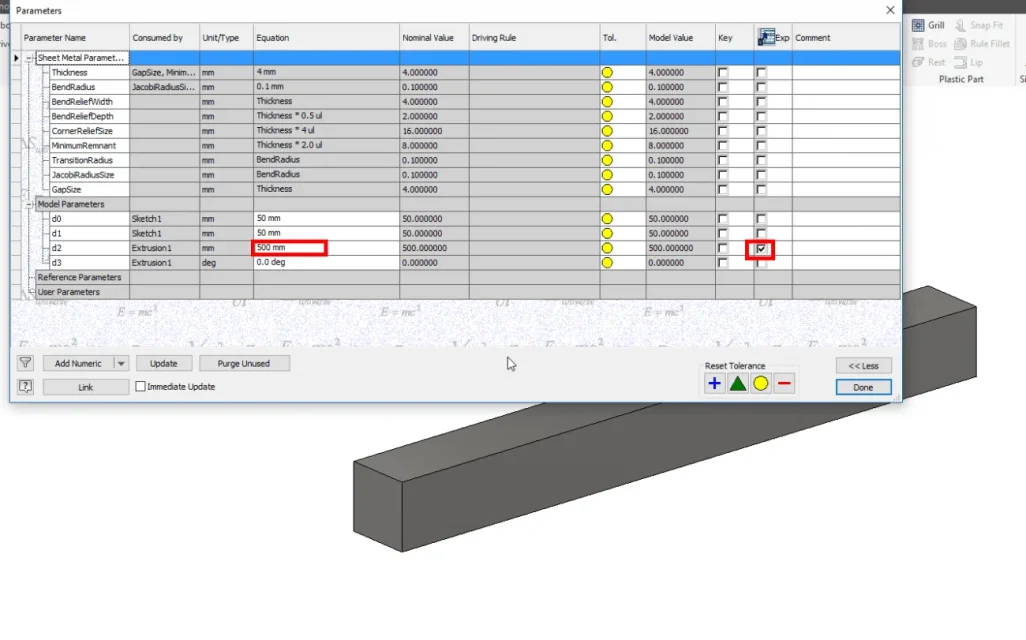Click the Thickness tolerance yellow circle

pos(607,73)
